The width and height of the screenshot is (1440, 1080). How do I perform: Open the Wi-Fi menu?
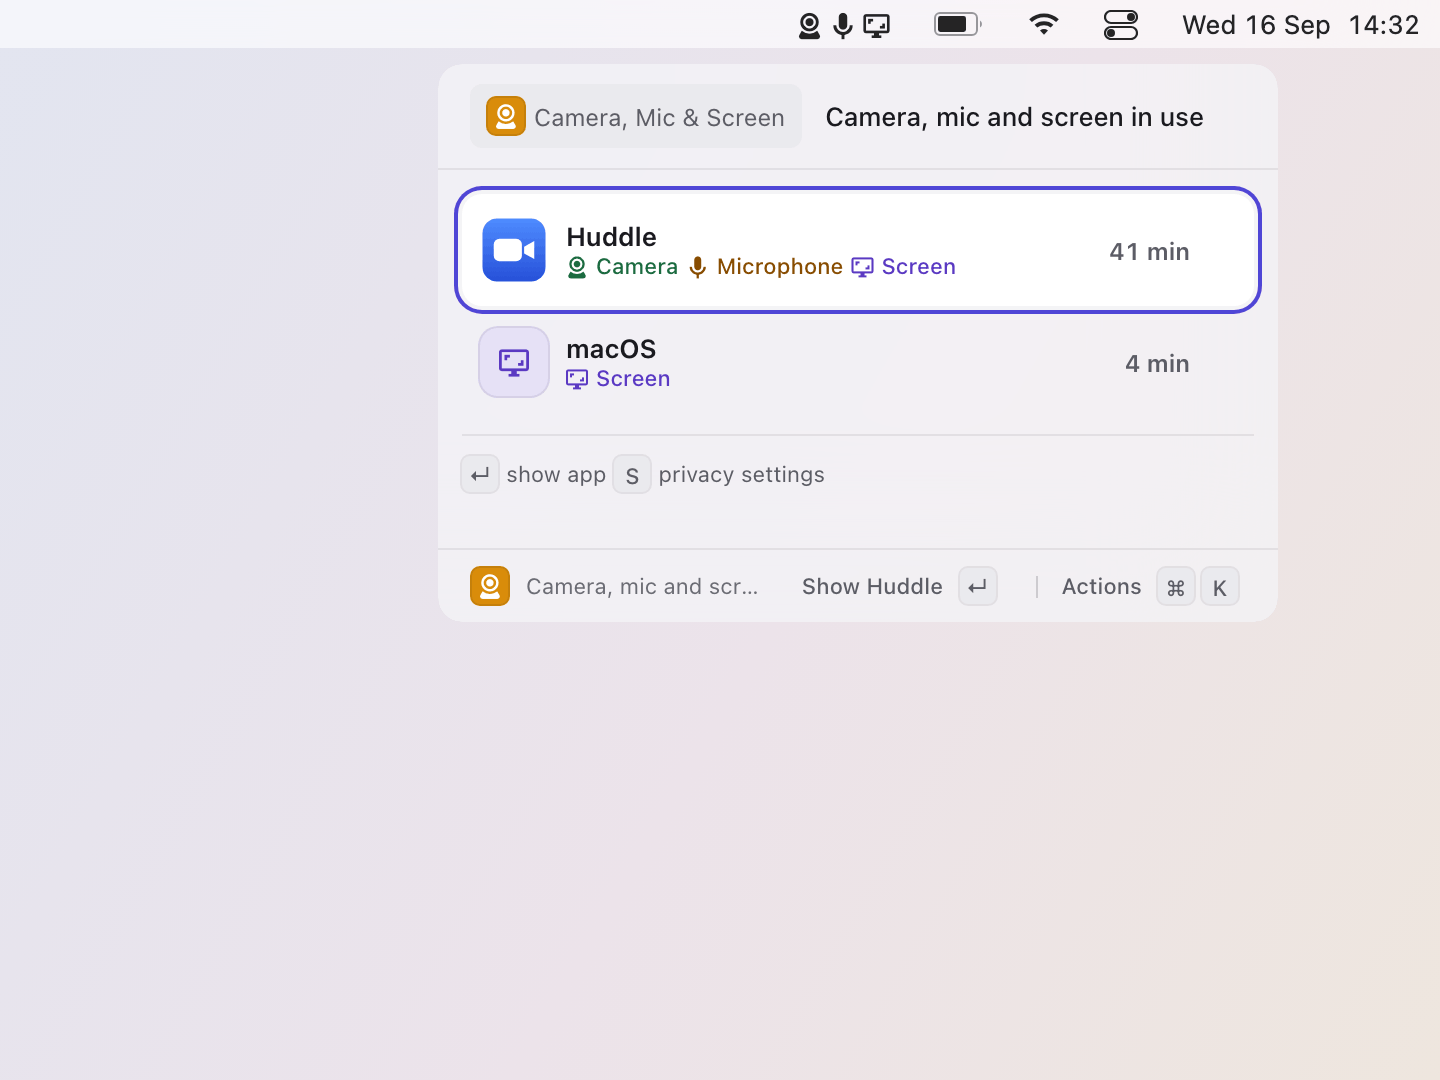(1044, 24)
